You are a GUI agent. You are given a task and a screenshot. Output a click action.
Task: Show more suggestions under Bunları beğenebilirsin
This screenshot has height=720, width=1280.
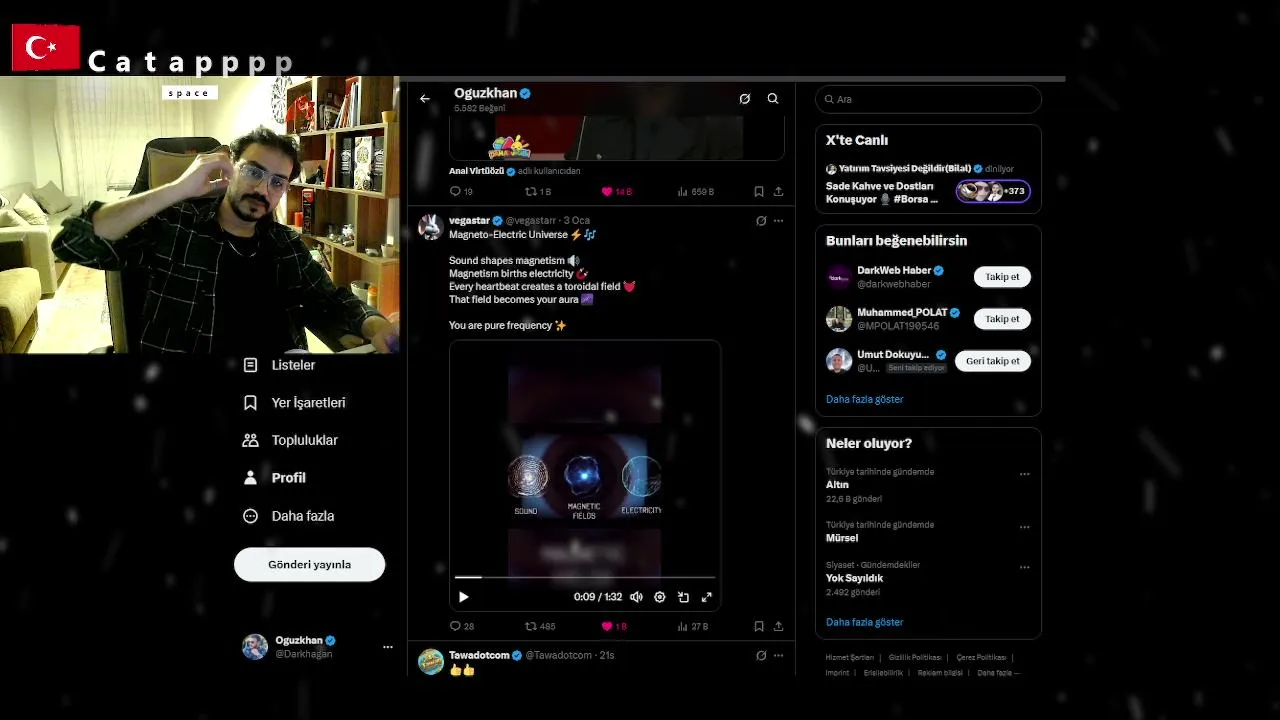[864, 399]
